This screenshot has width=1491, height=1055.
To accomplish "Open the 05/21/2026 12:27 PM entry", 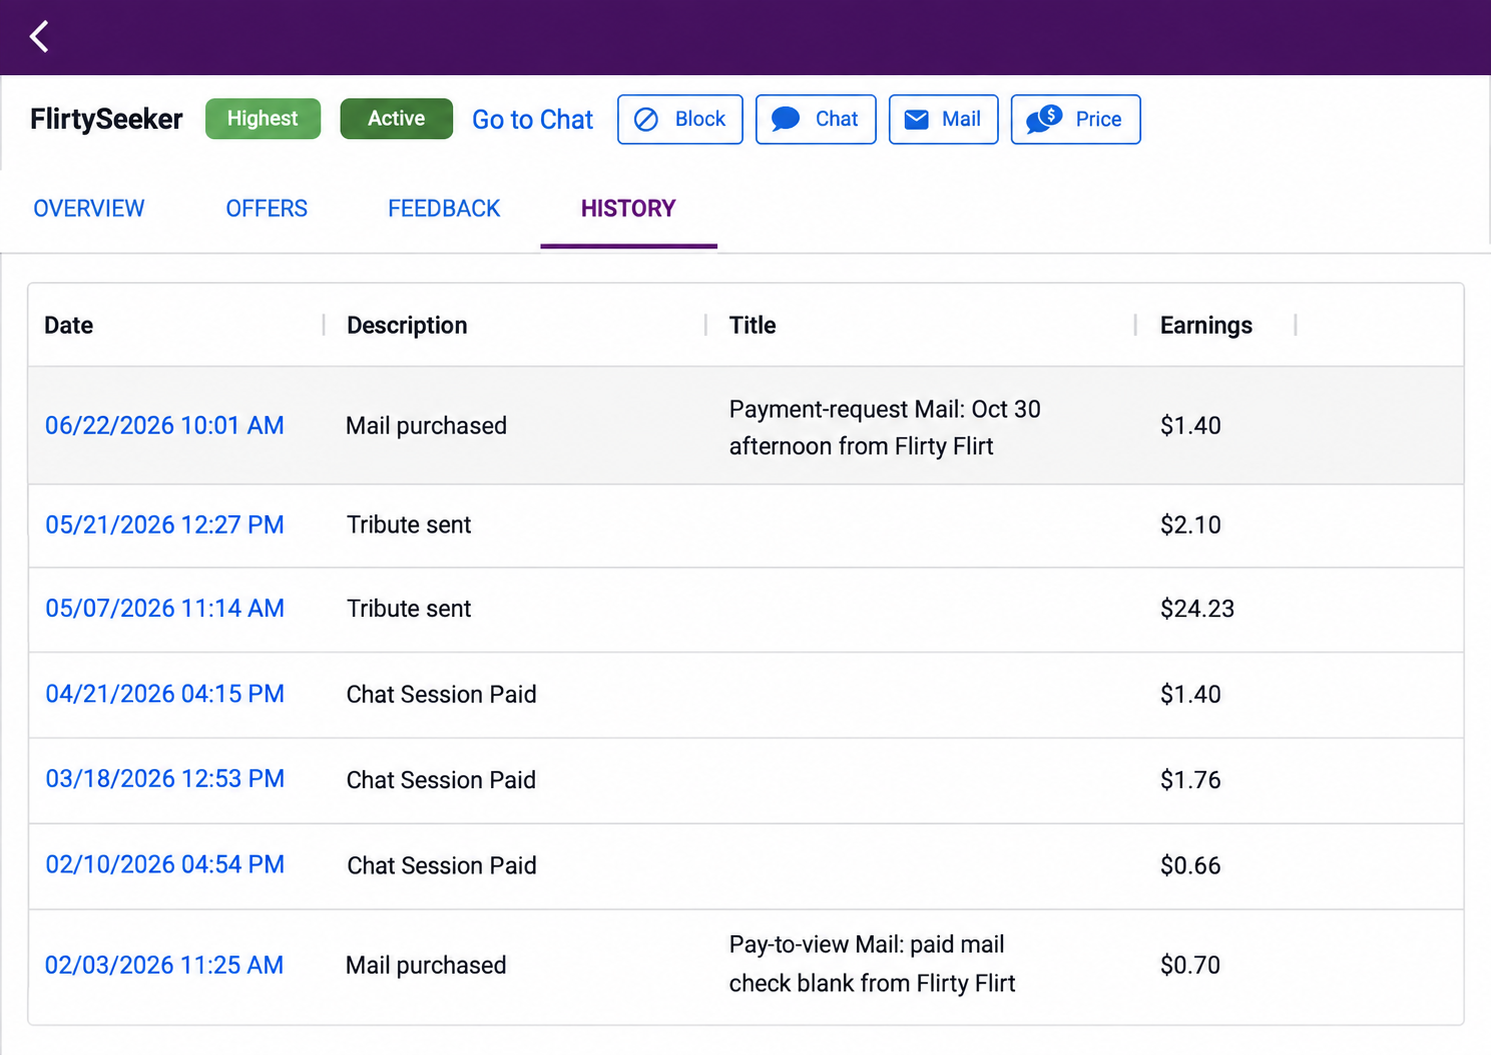I will tap(165, 525).
